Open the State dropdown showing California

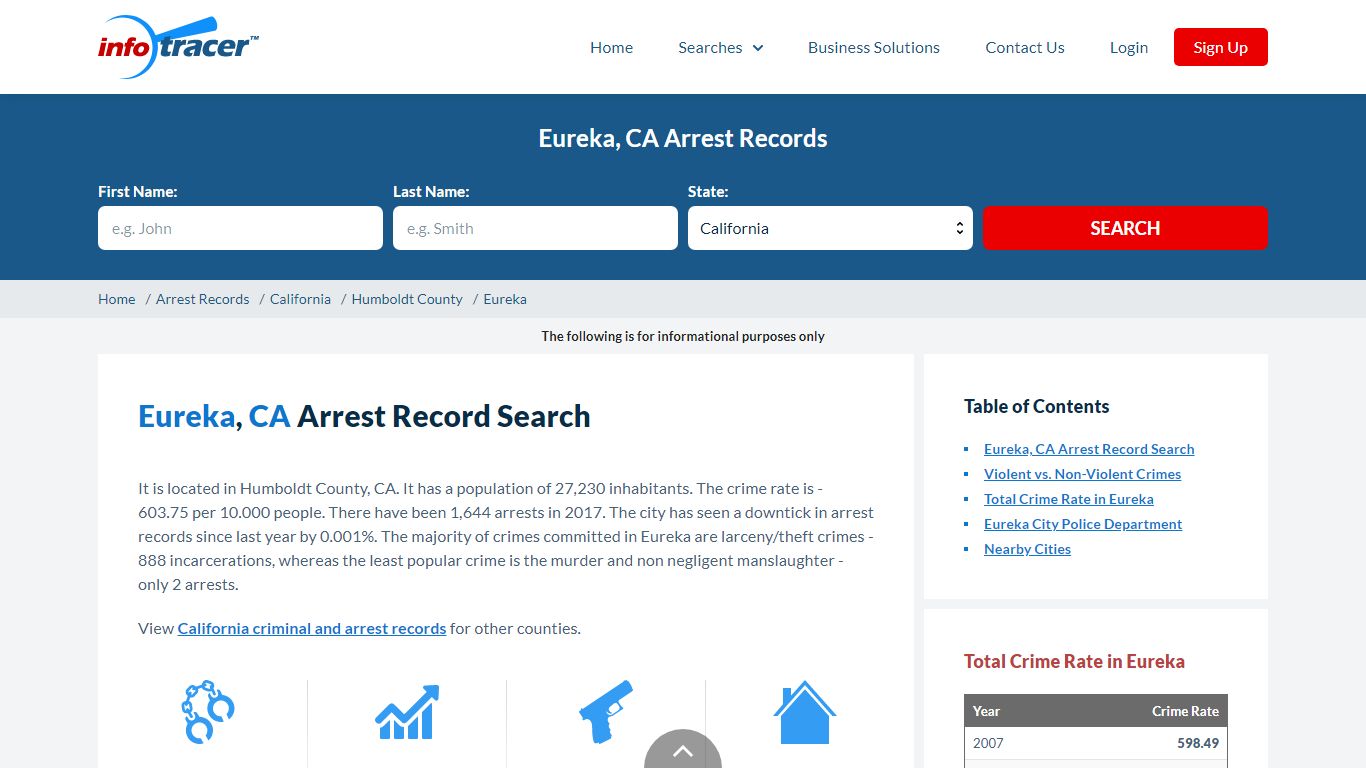pos(830,228)
